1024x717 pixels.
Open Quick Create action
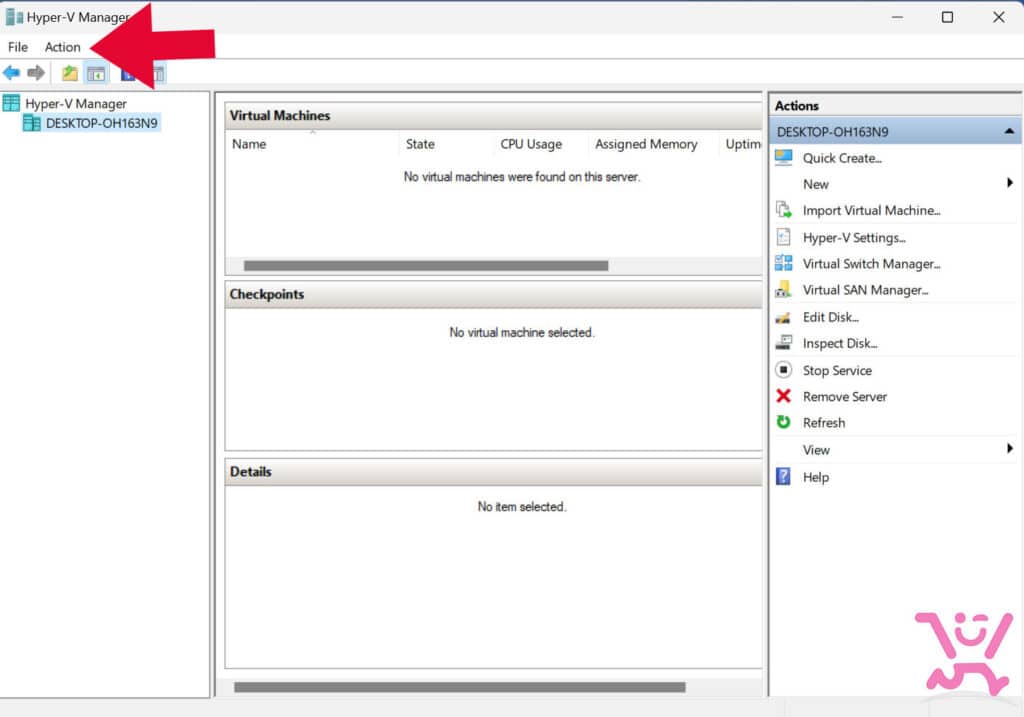coord(842,158)
